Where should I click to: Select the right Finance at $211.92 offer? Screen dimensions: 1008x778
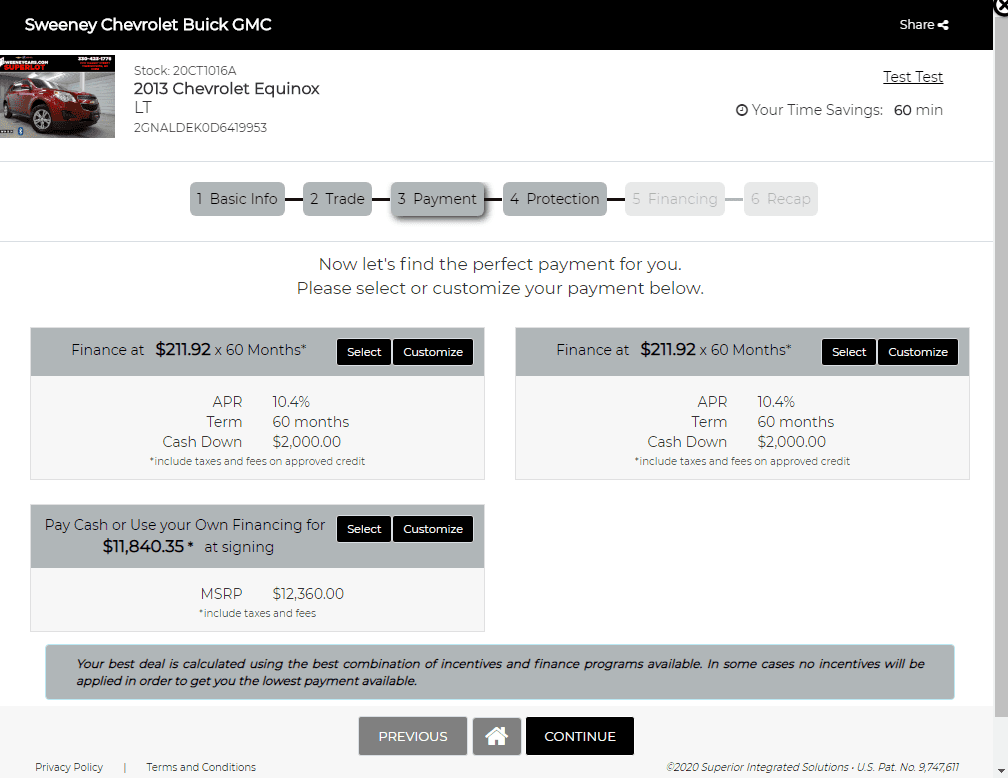click(x=849, y=352)
